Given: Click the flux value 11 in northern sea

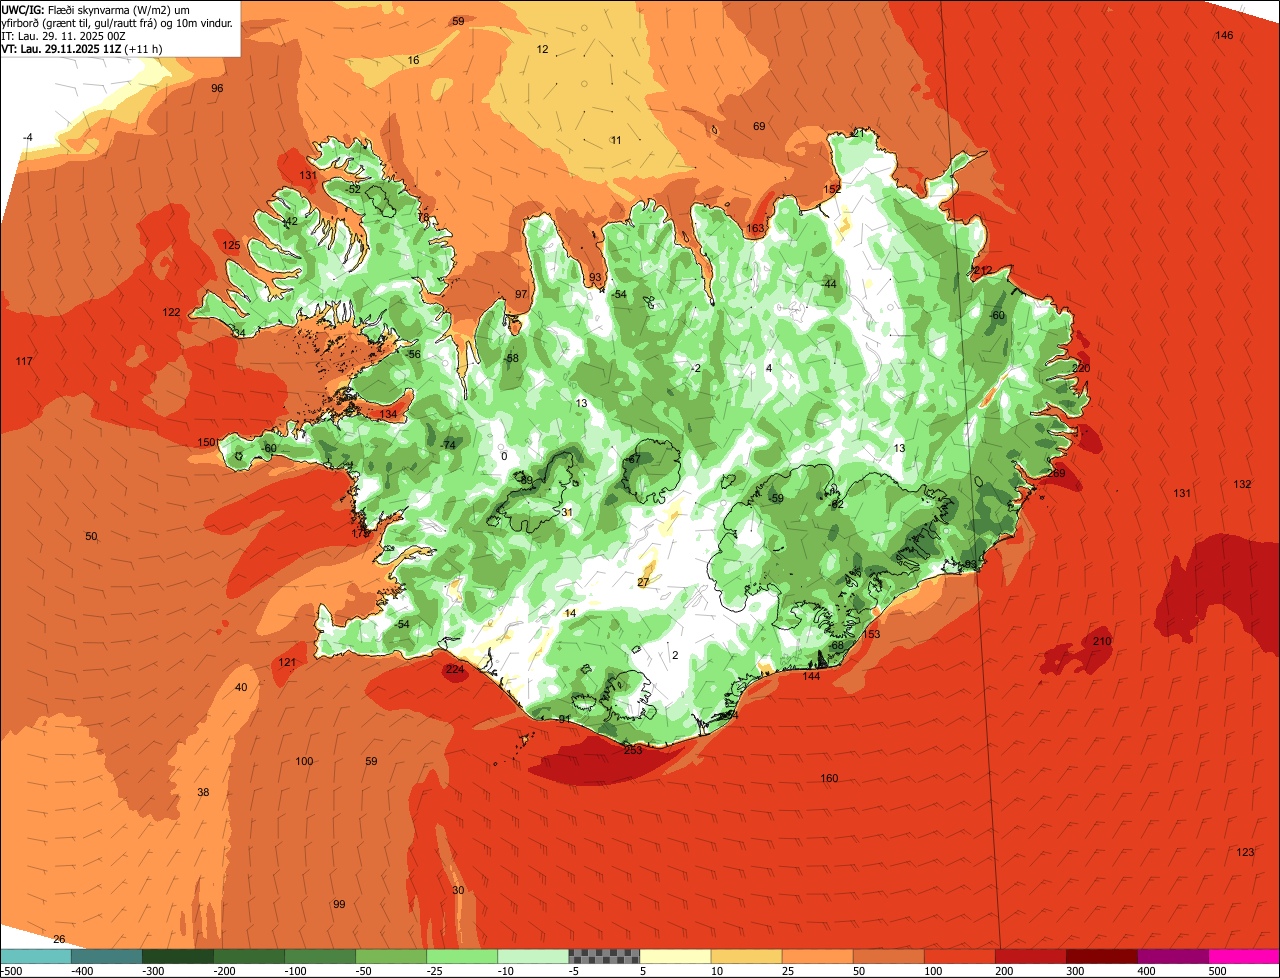Looking at the screenshot, I should (x=616, y=140).
